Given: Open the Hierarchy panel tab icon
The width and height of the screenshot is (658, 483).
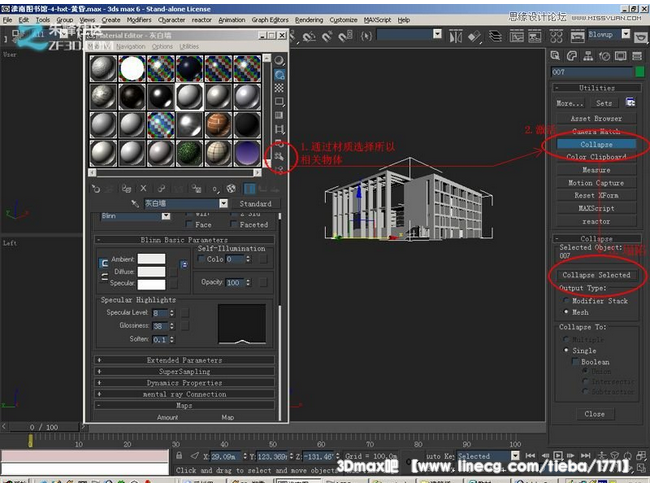Looking at the screenshot, I should [588, 56].
